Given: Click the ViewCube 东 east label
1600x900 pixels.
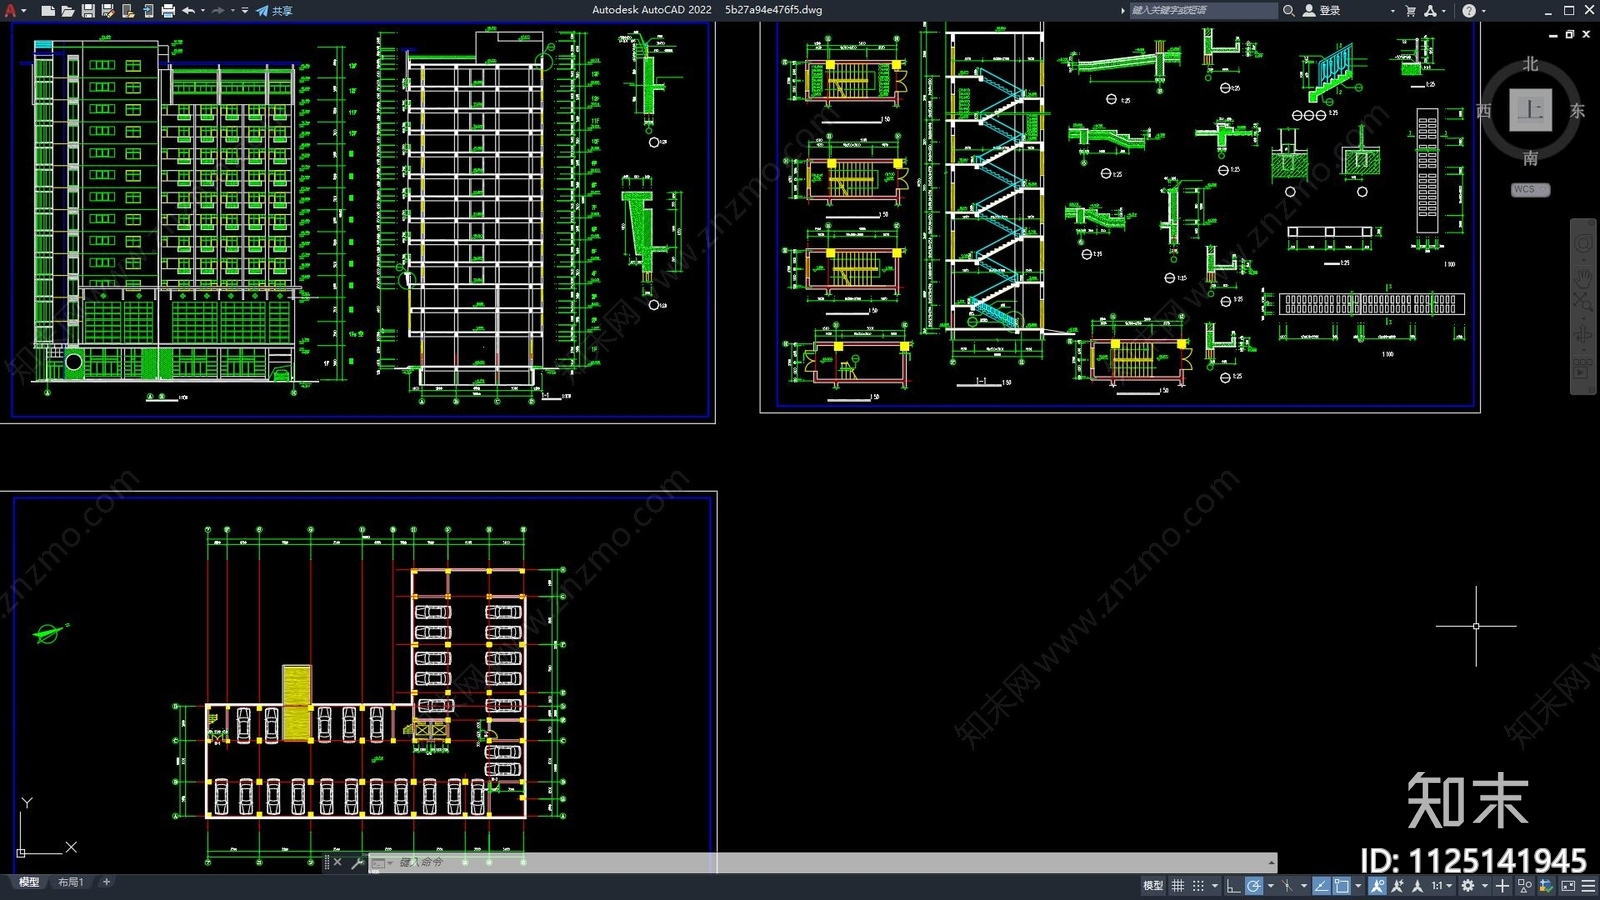Looking at the screenshot, I should pyautogui.click(x=1577, y=111).
